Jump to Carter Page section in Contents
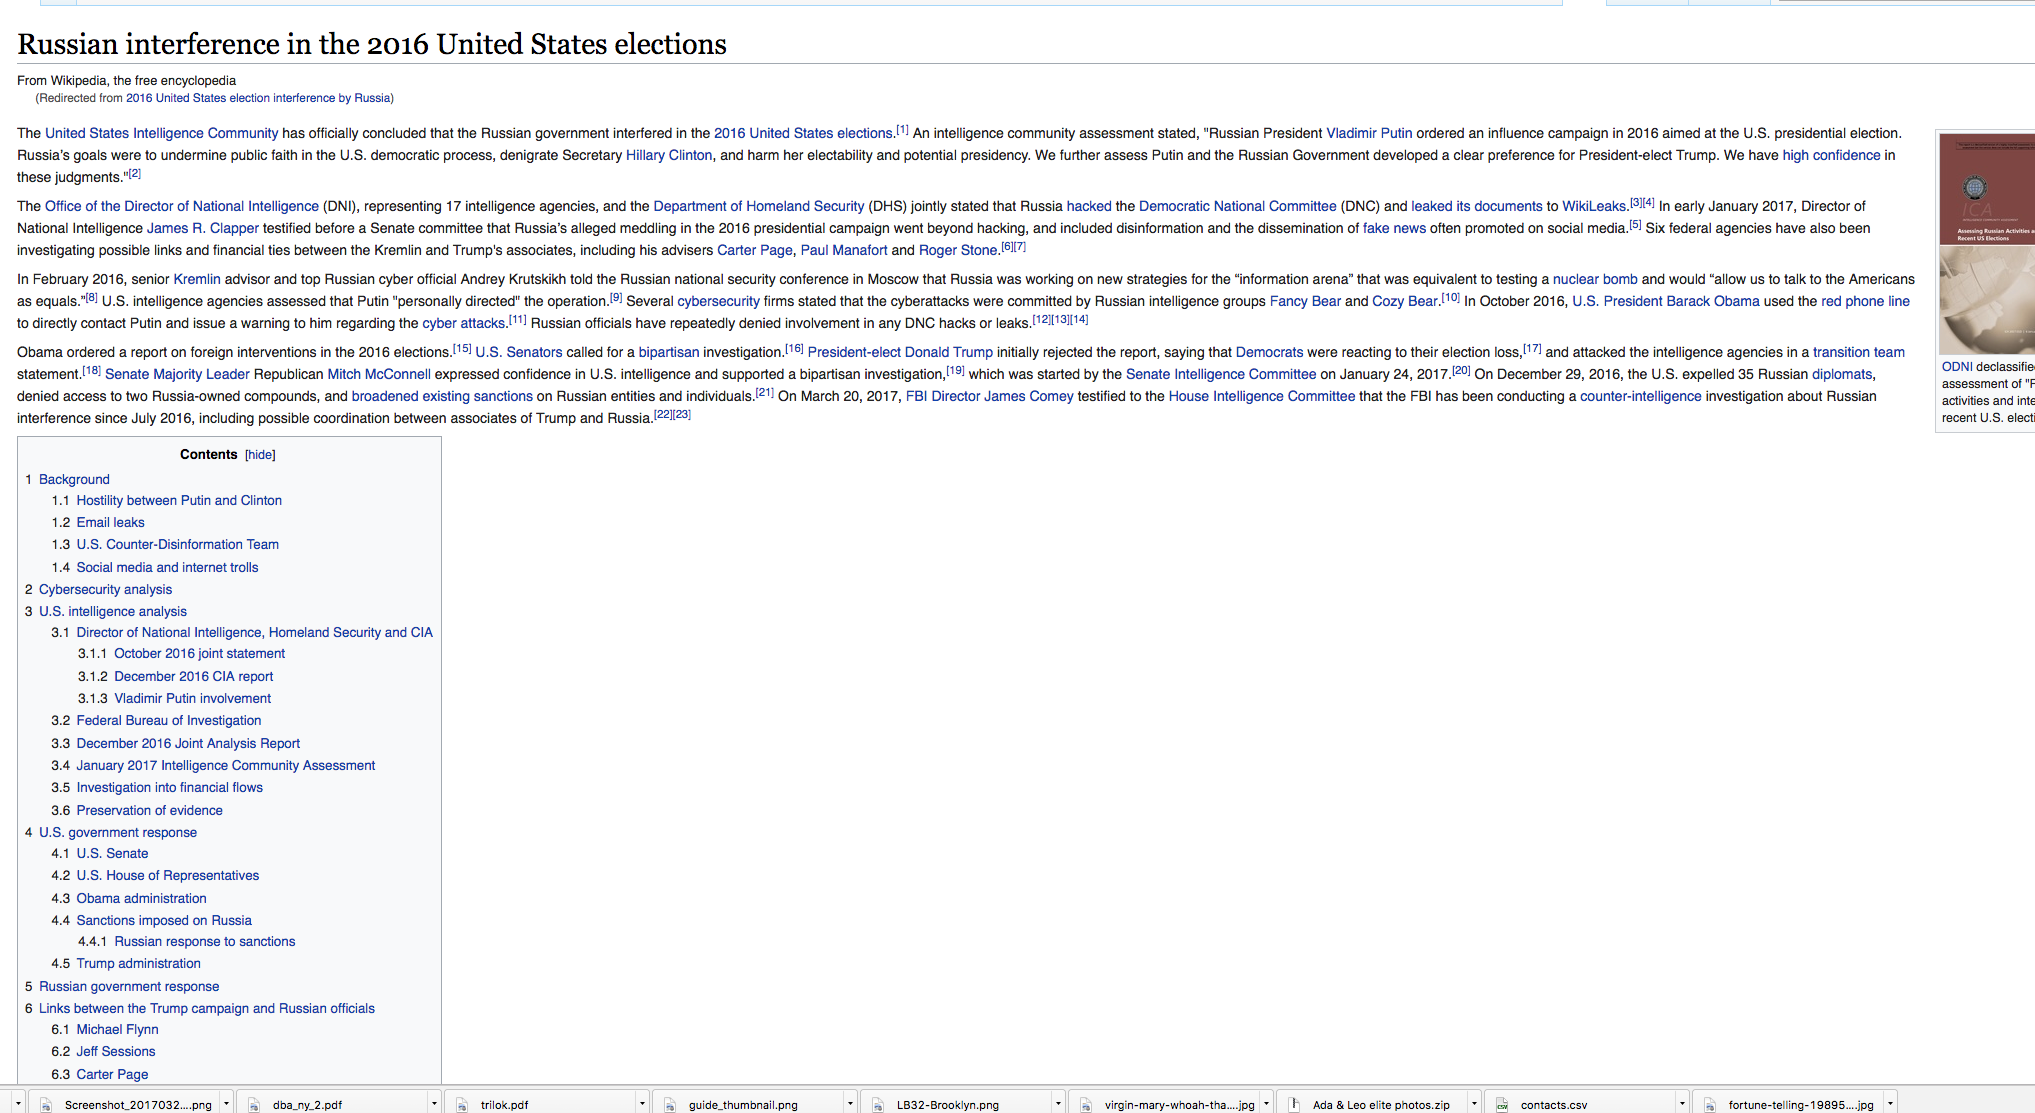The width and height of the screenshot is (2035, 1113). [x=112, y=1074]
